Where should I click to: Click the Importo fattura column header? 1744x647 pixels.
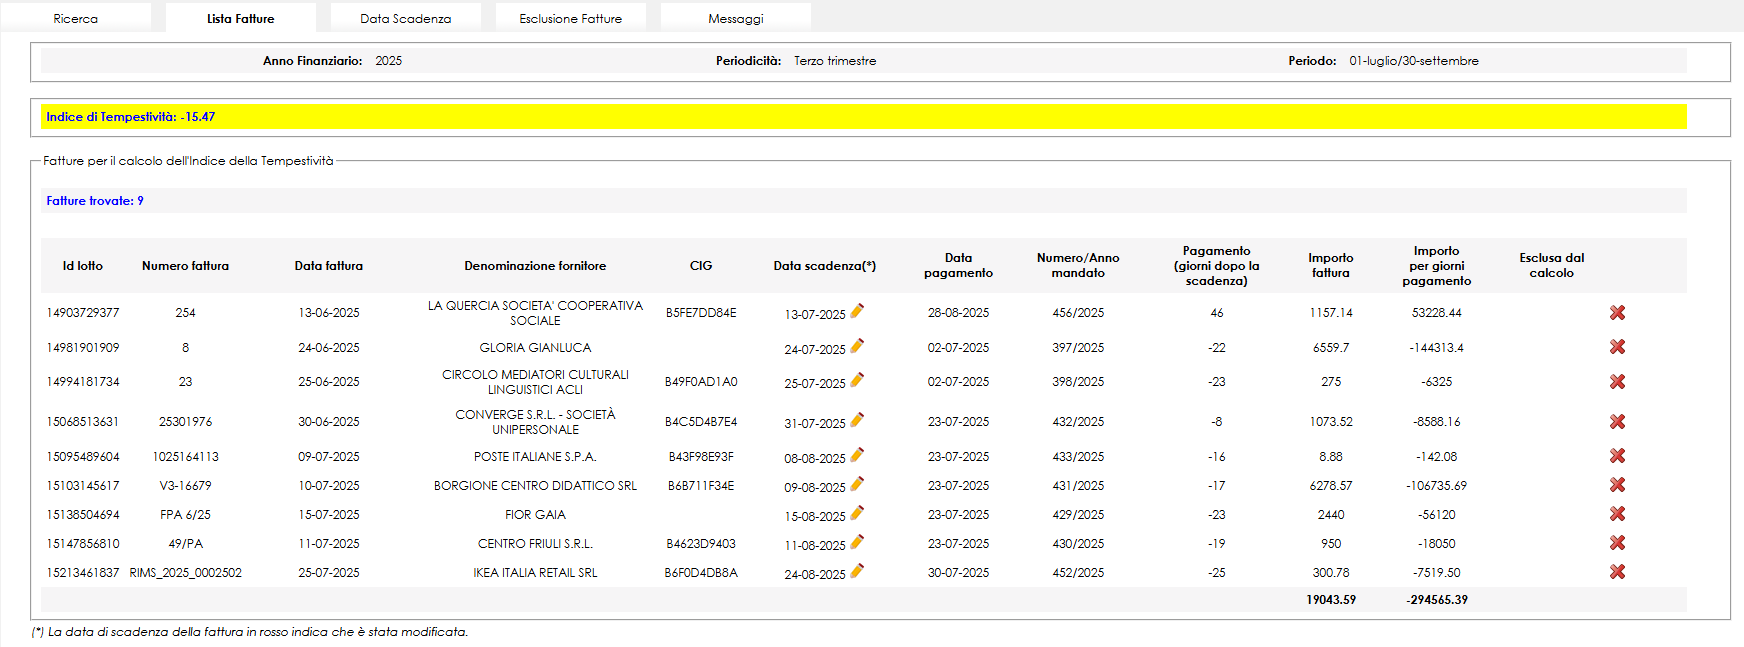(x=1330, y=265)
